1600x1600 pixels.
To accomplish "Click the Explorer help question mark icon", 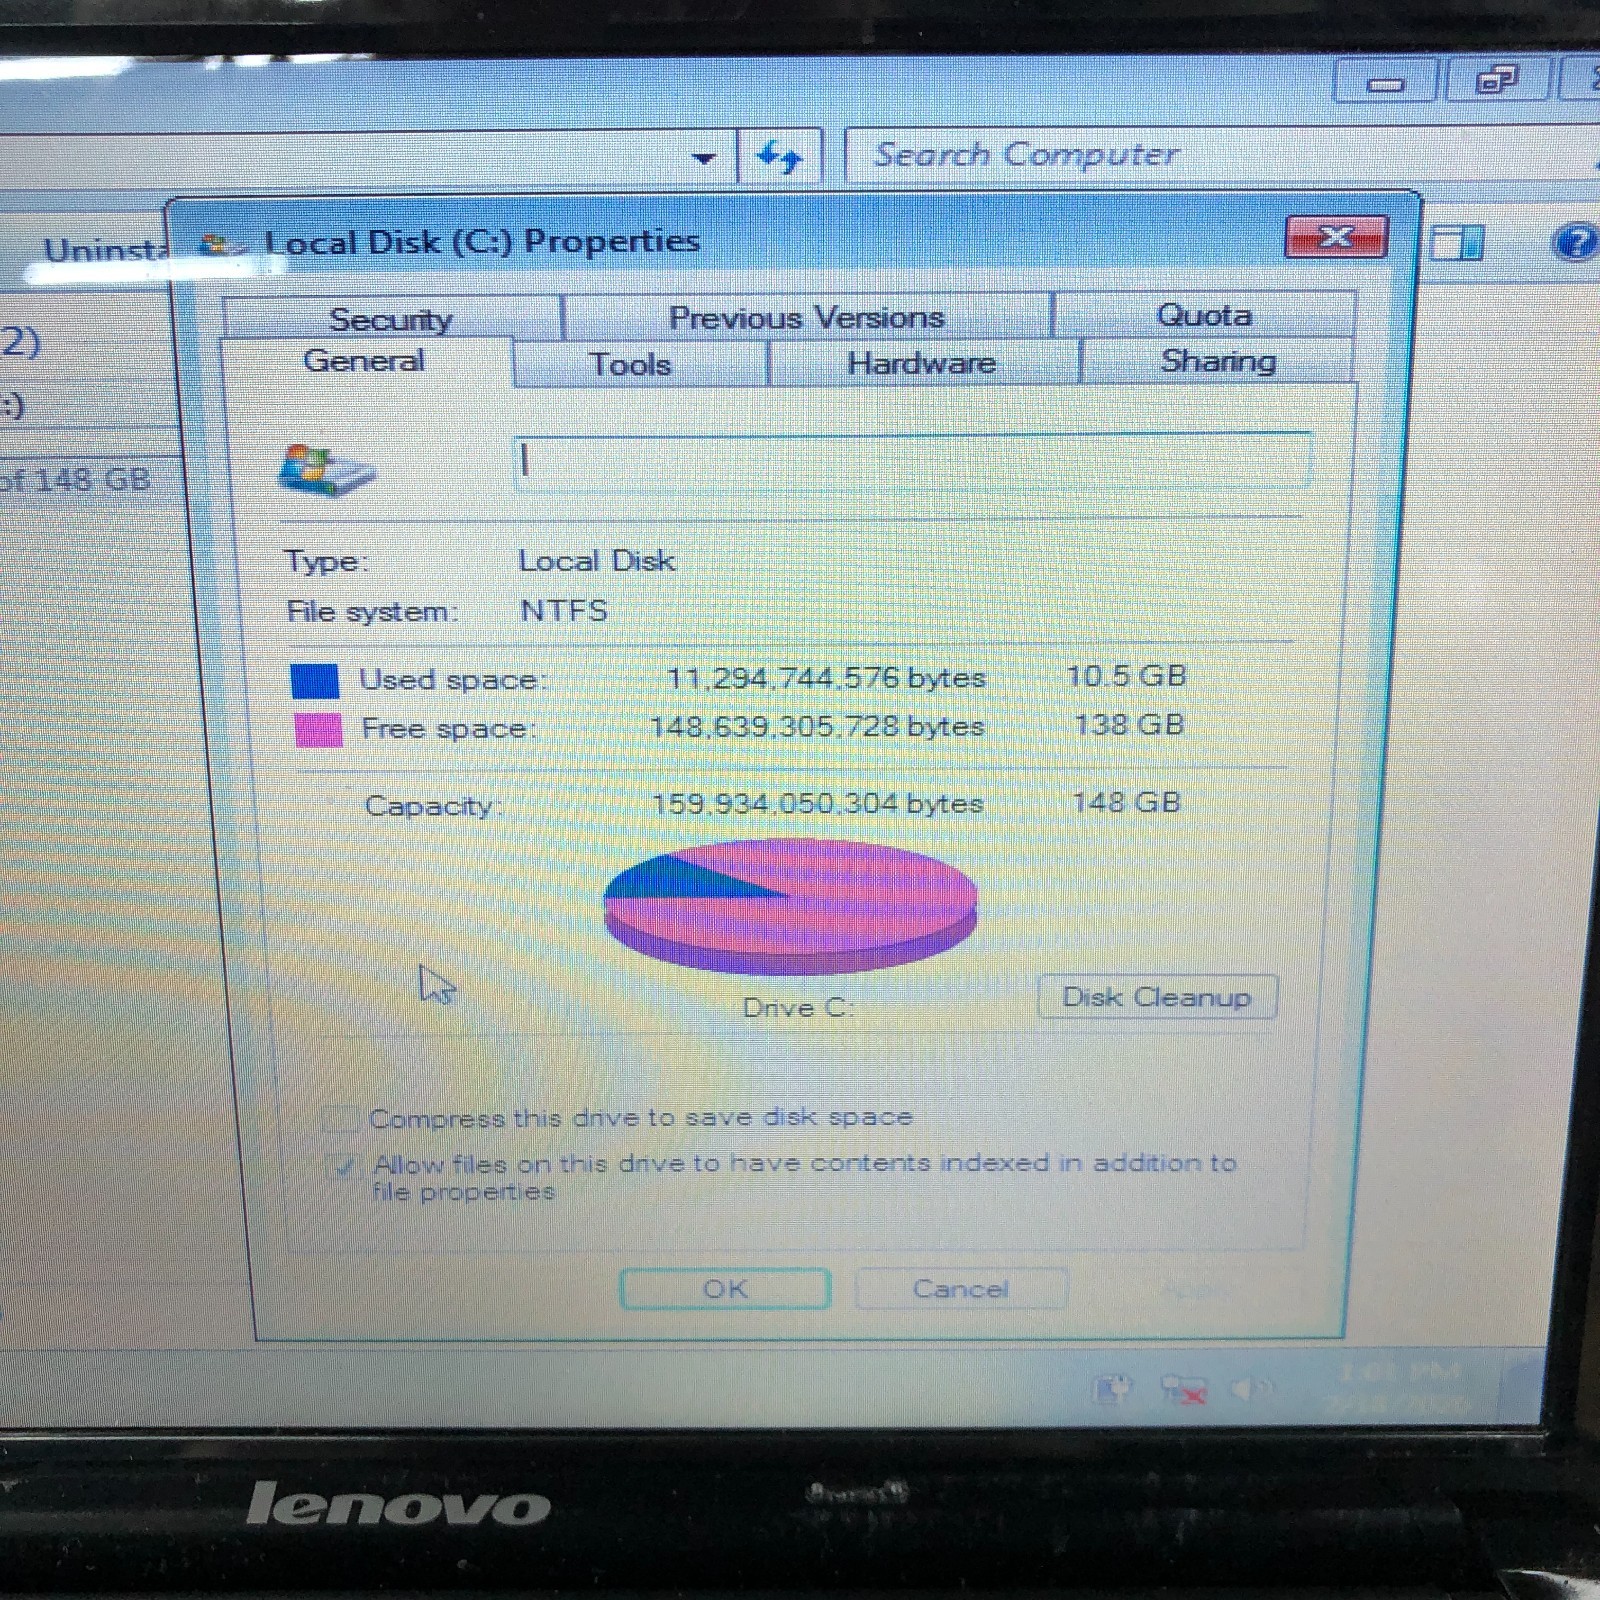I will [1575, 243].
